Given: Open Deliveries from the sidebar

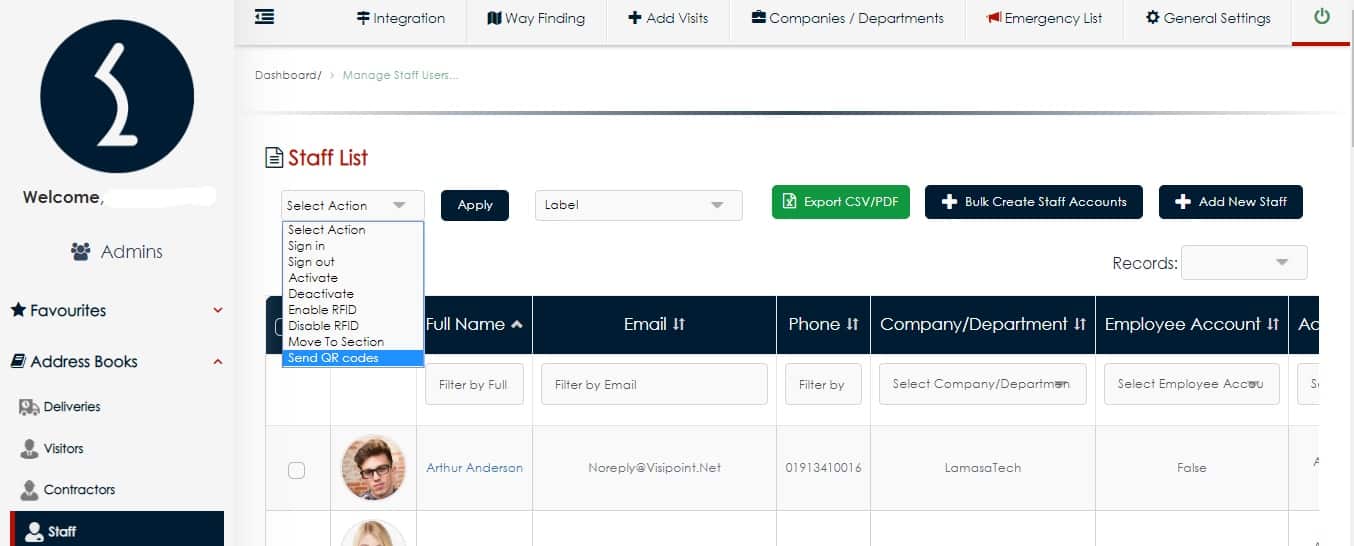Looking at the screenshot, I should (x=71, y=407).
